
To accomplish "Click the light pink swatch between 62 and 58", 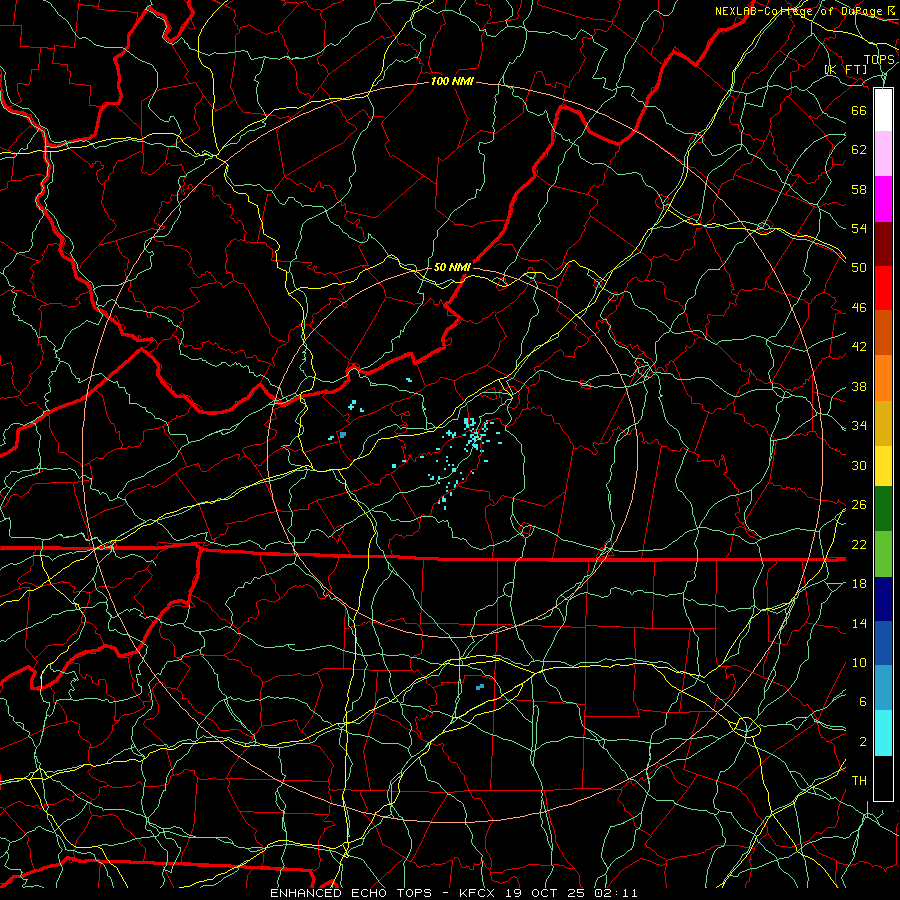I will click(883, 154).
